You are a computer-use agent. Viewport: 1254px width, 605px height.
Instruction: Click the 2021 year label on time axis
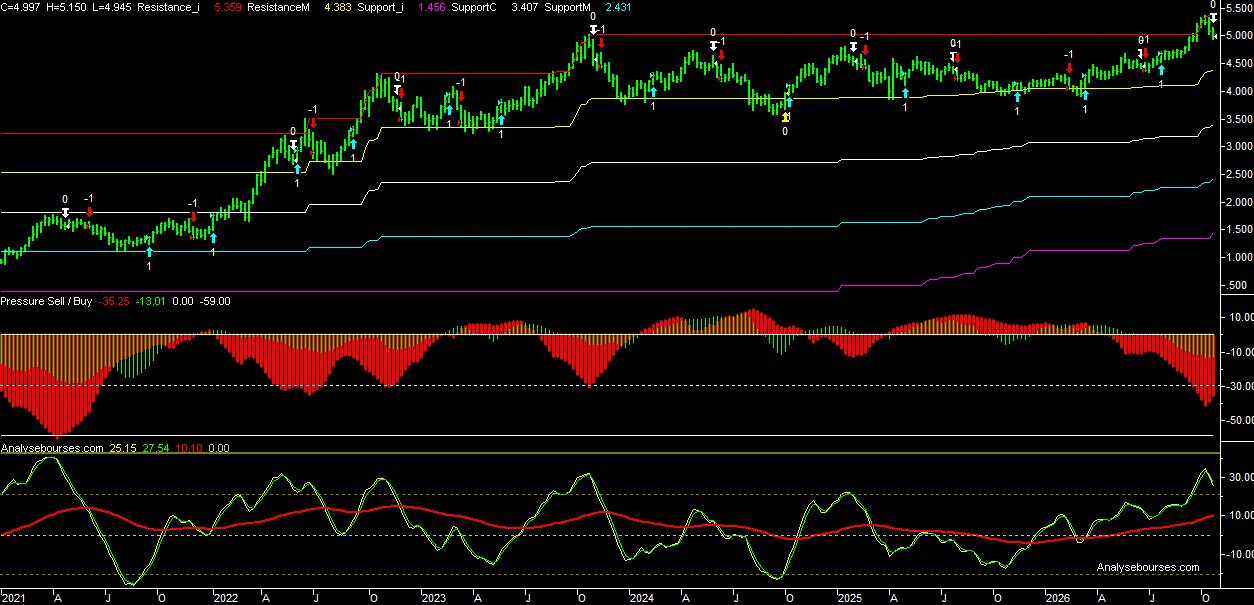click(x=14, y=598)
